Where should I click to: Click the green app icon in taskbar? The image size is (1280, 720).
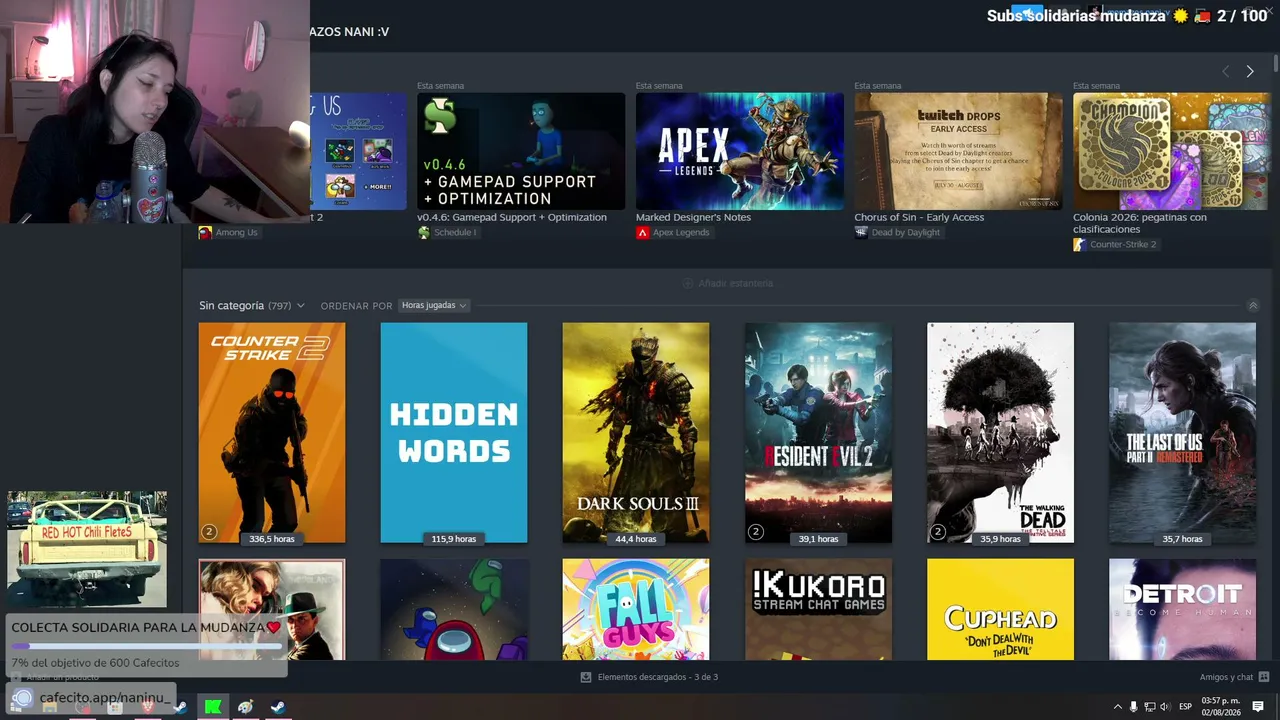click(213, 707)
